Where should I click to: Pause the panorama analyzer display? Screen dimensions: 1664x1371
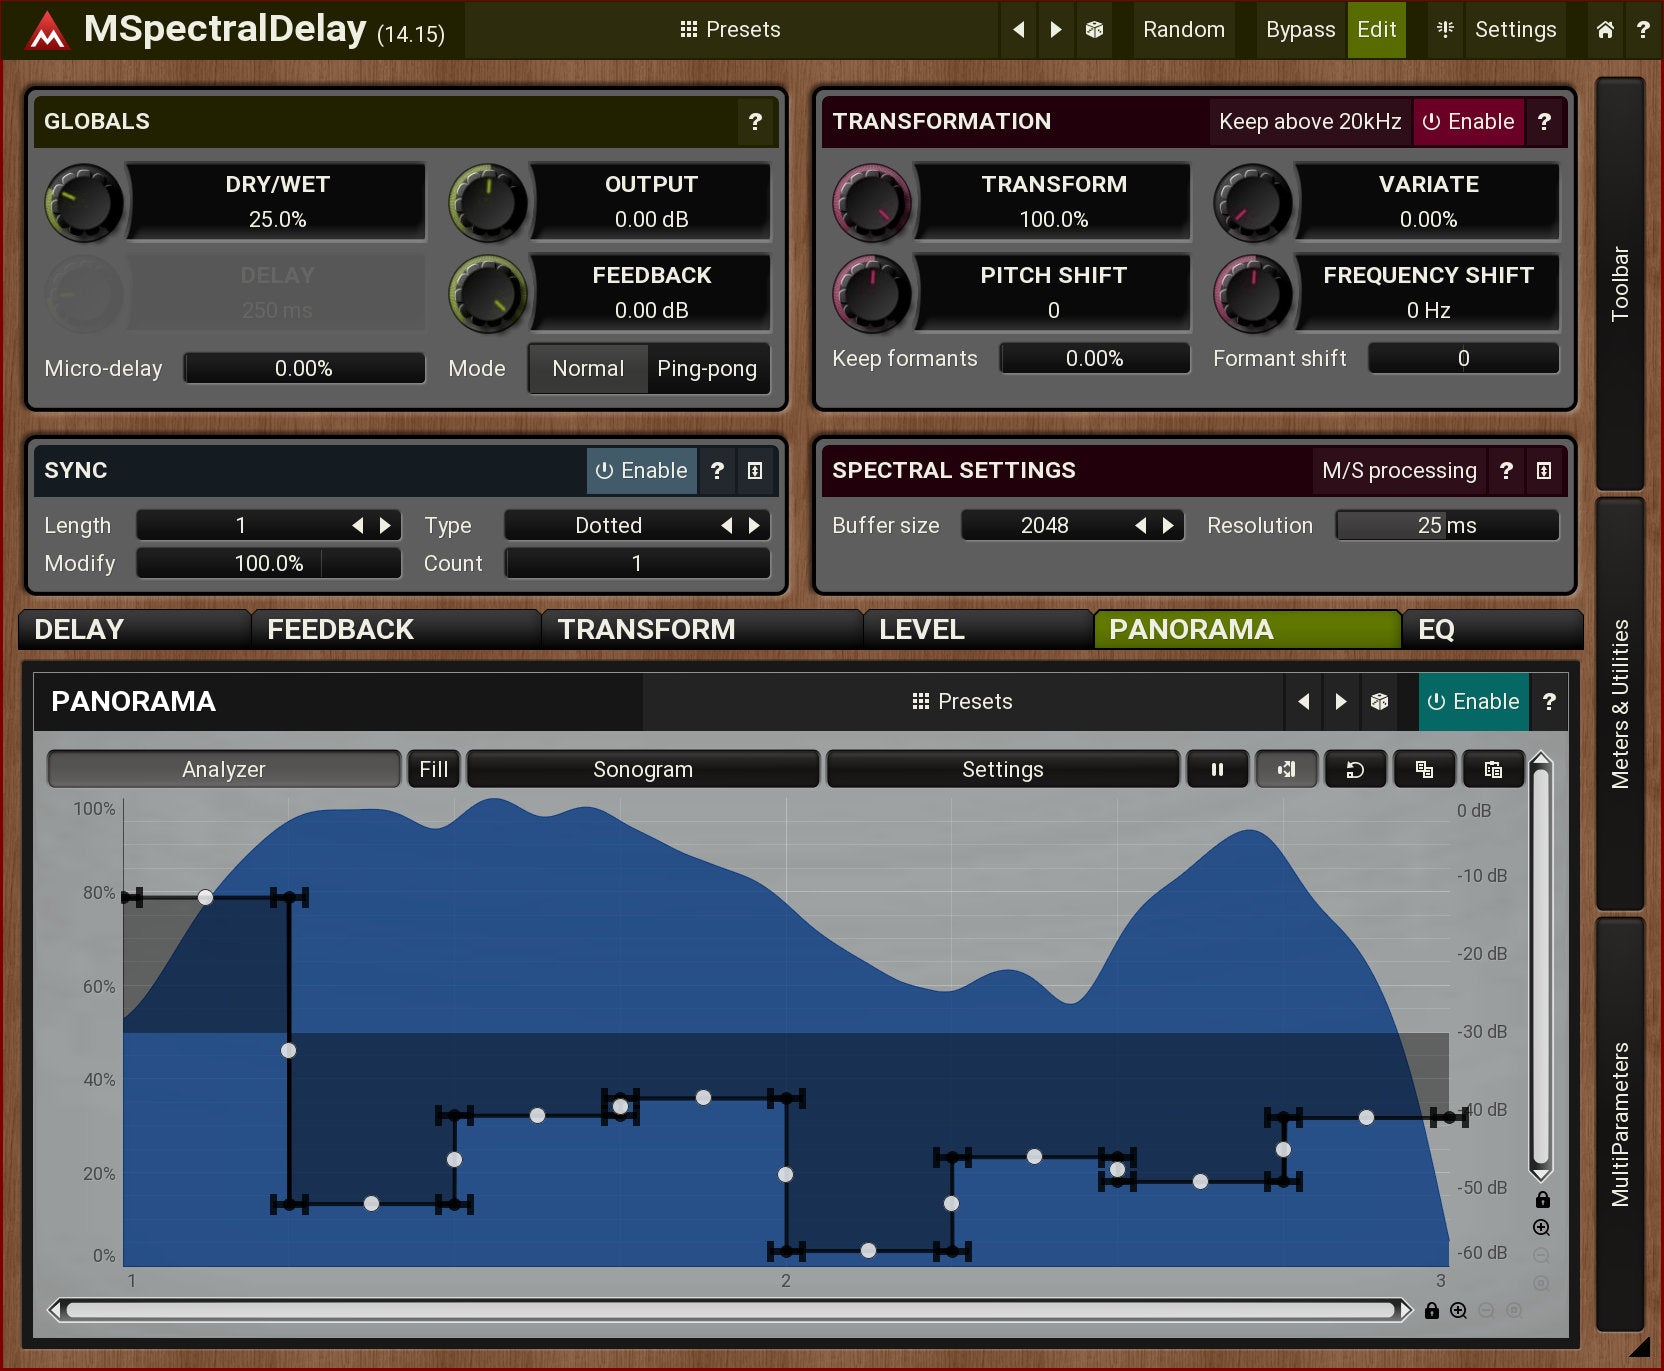[1217, 769]
